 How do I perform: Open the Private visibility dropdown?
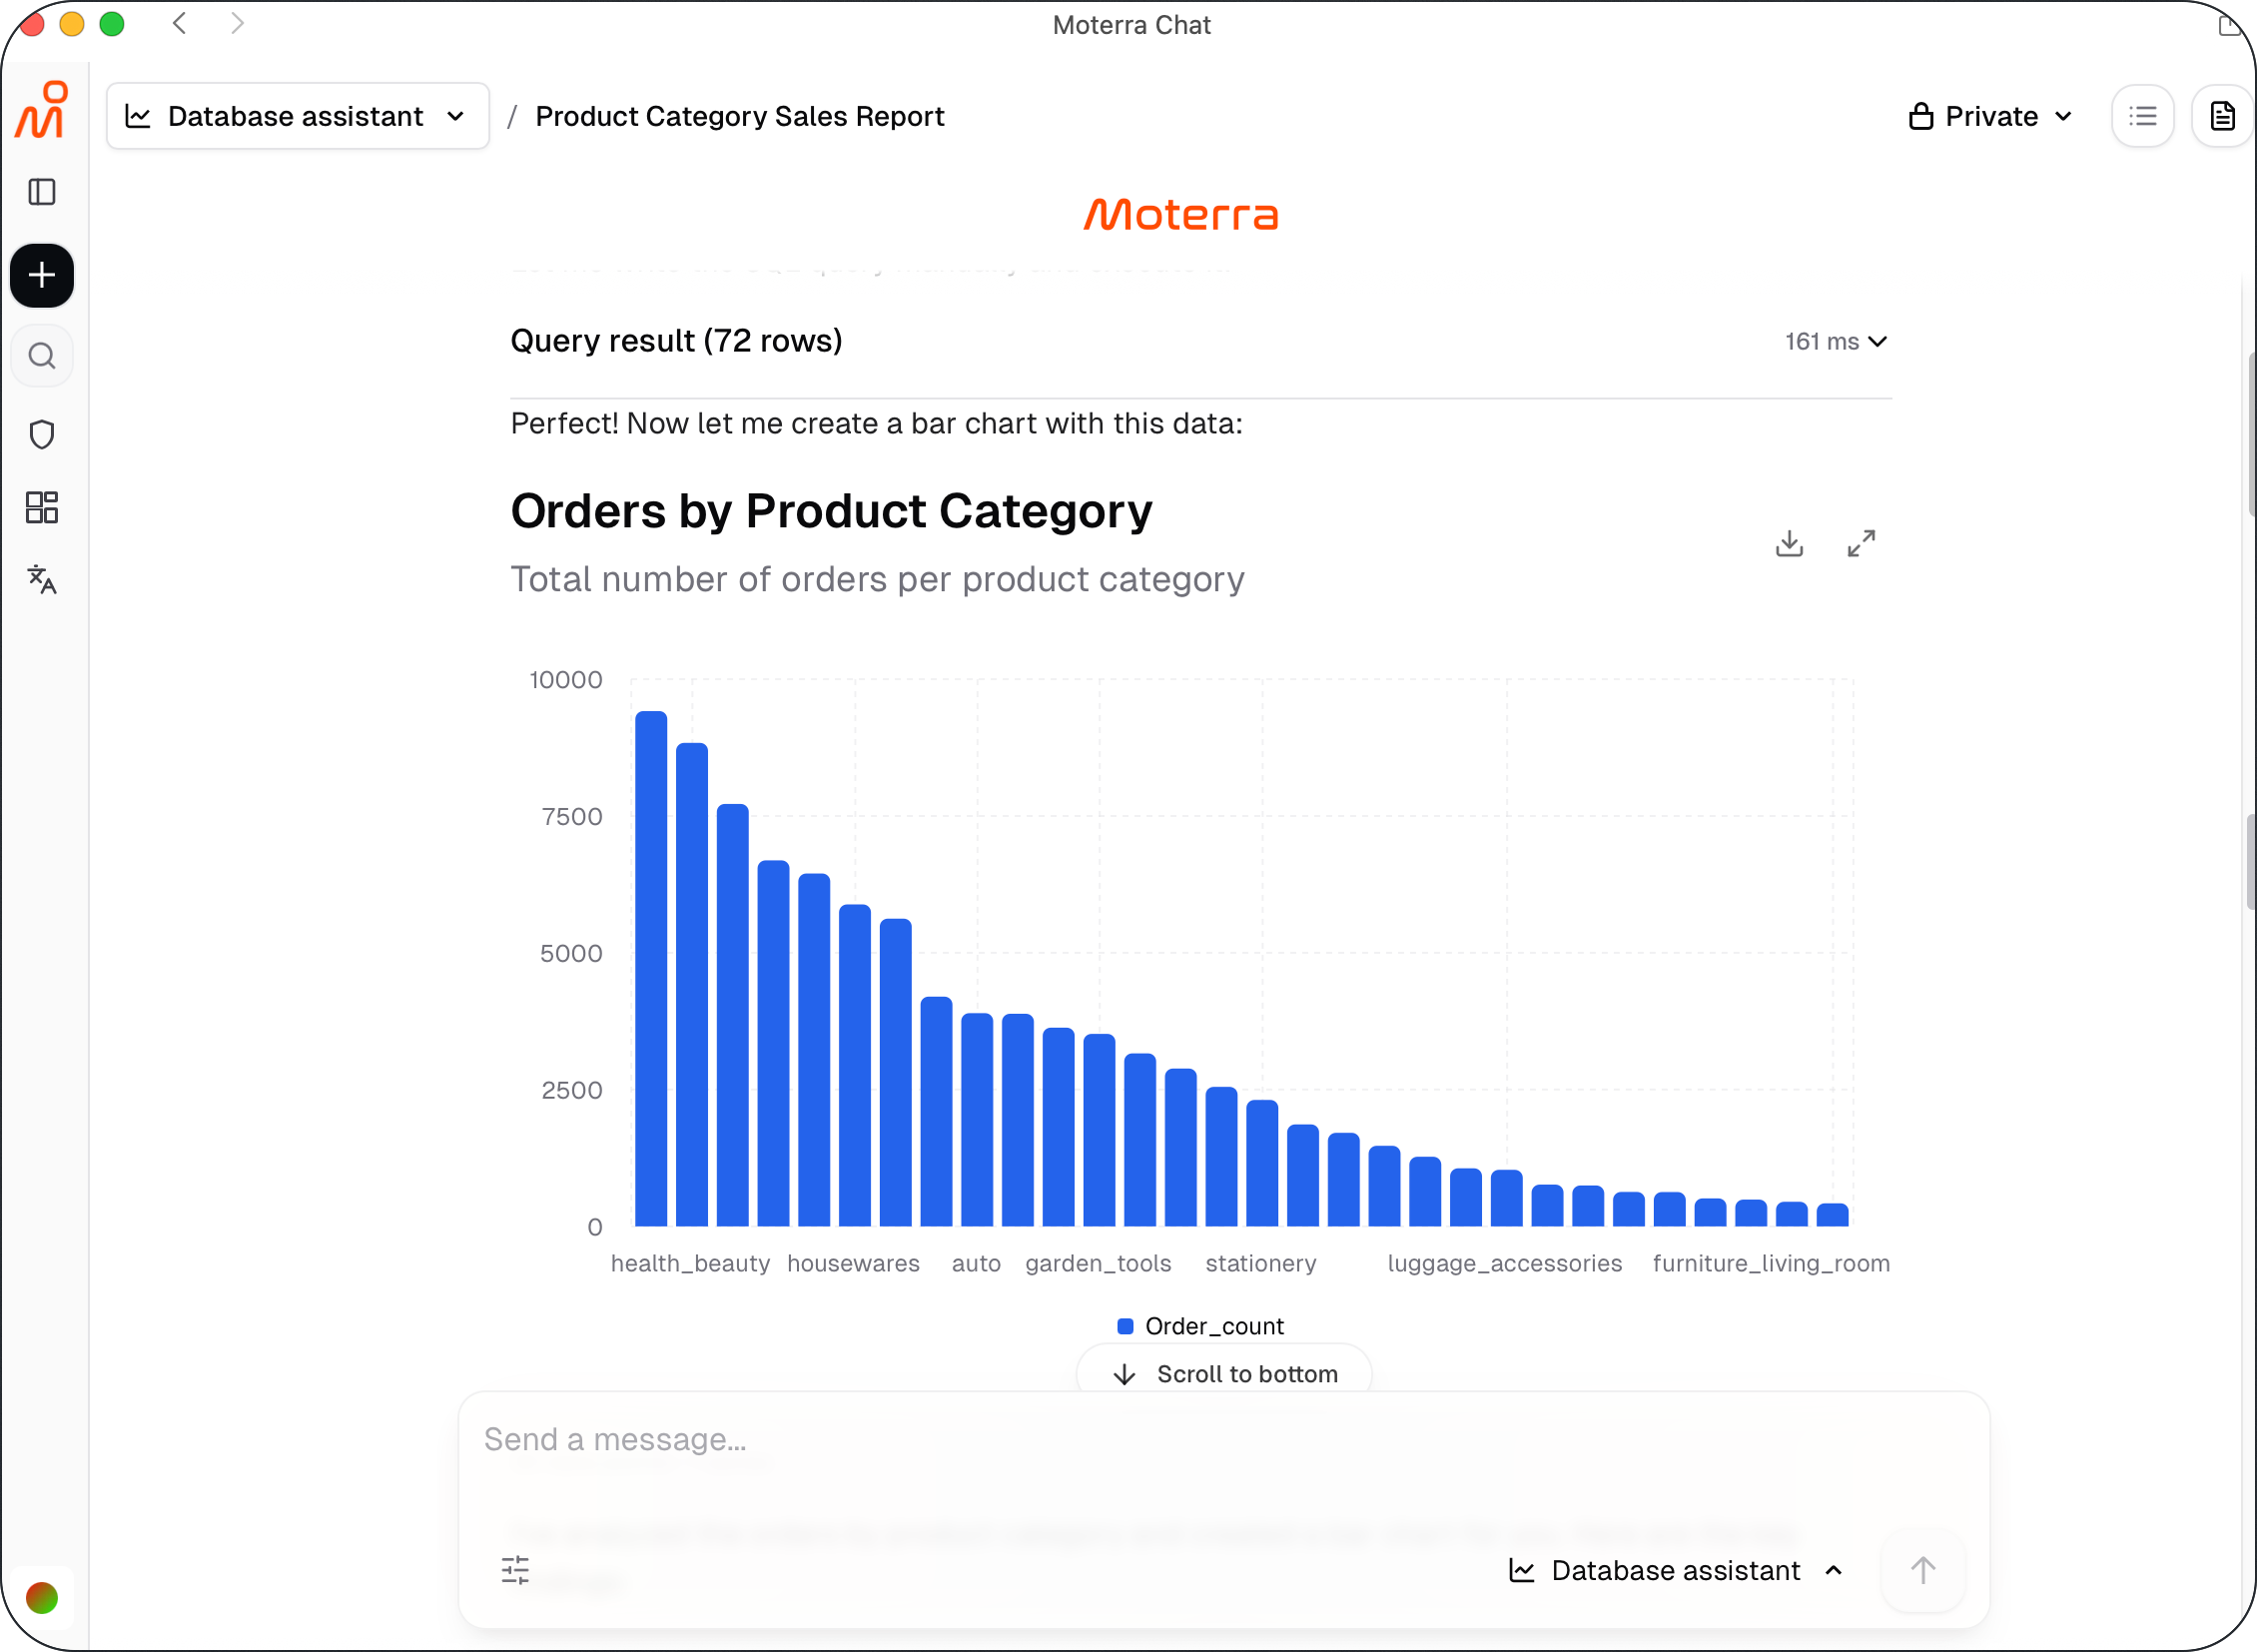pyautogui.click(x=1990, y=116)
